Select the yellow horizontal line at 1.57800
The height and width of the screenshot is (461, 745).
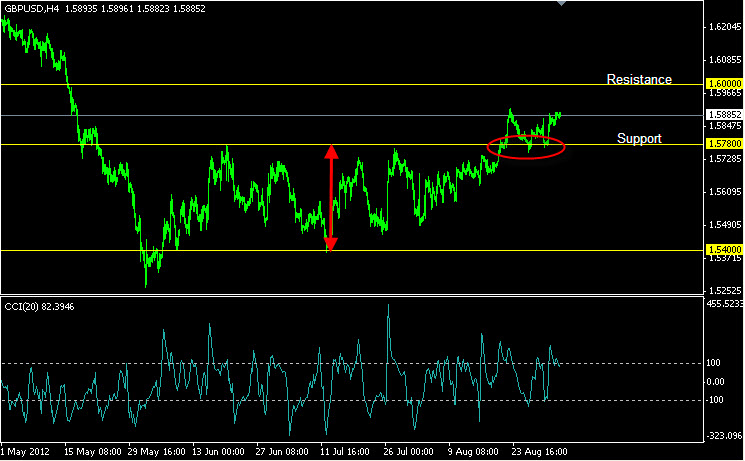pyautogui.click(x=352, y=144)
